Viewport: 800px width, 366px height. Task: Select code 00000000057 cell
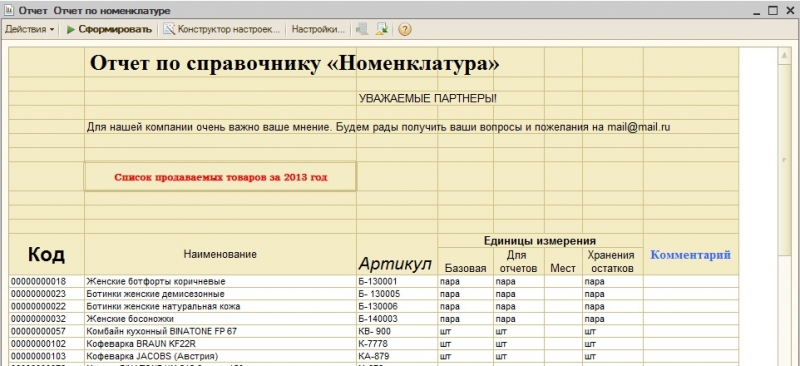pos(46,331)
